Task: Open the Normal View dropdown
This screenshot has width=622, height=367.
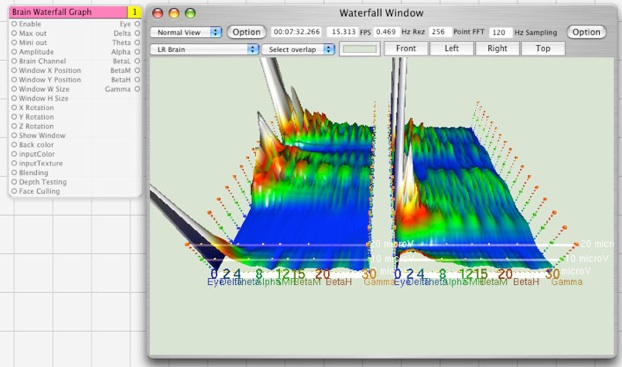Action: (186, 32)
